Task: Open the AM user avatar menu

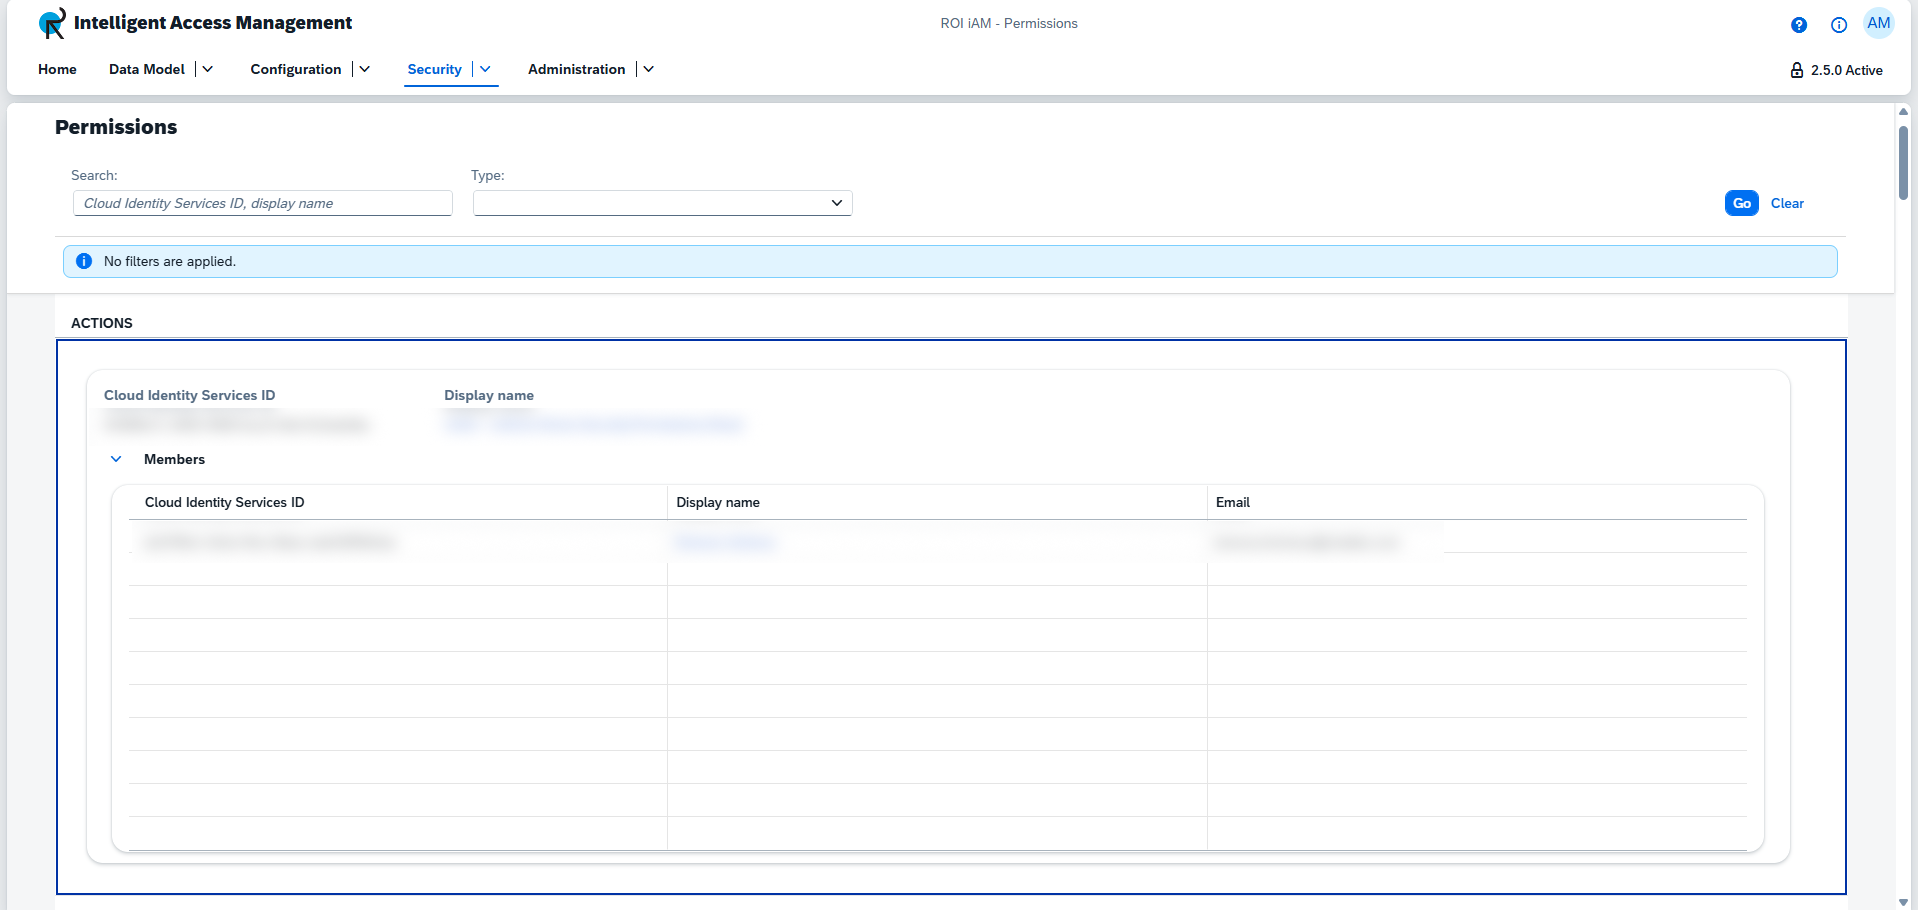Action: click(x=1879, y=23)
